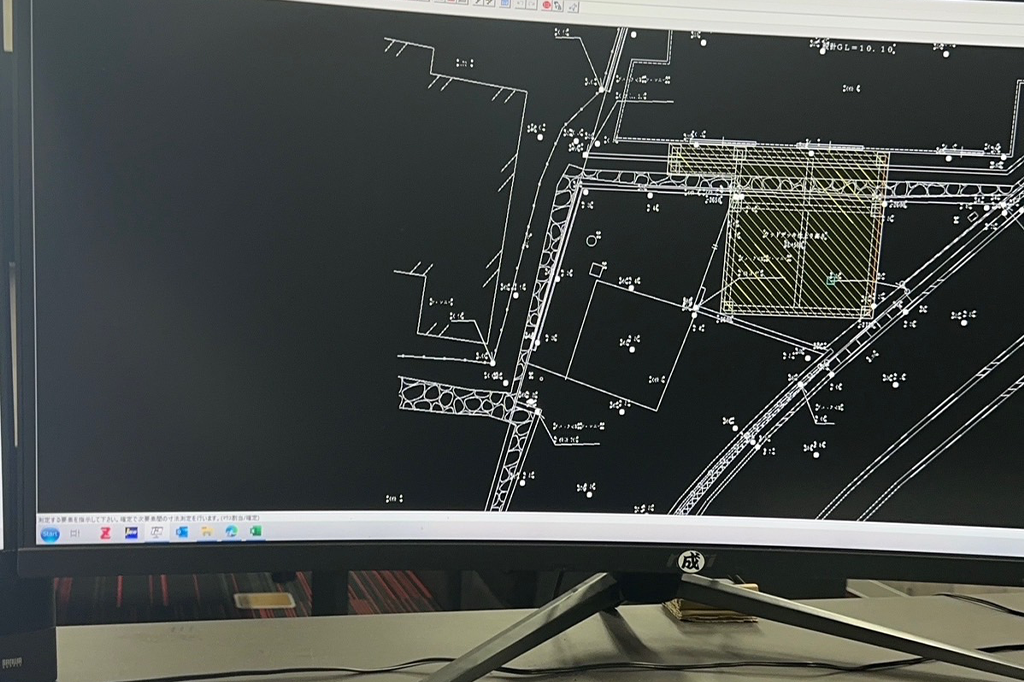Click the toolbar icon right of red circle
Screen dimensions: 1024x682
558,5
